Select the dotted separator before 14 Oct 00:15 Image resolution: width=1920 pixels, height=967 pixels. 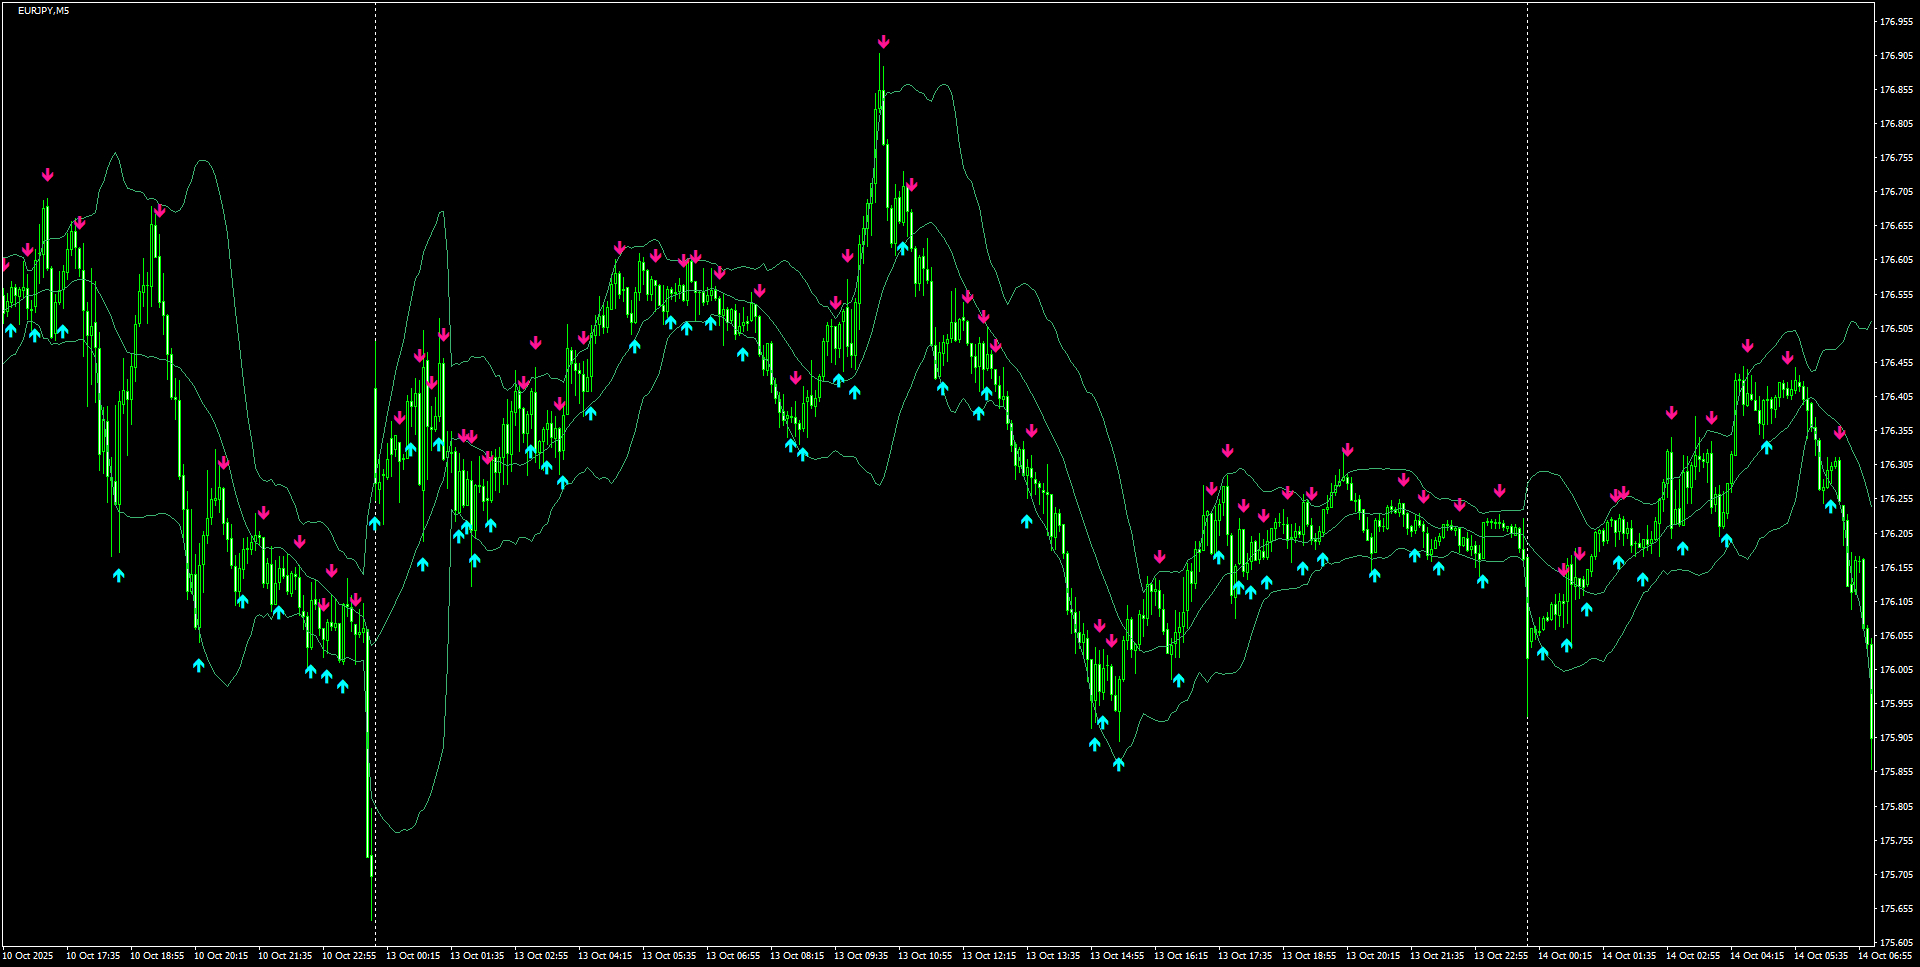click(1527, 500)
